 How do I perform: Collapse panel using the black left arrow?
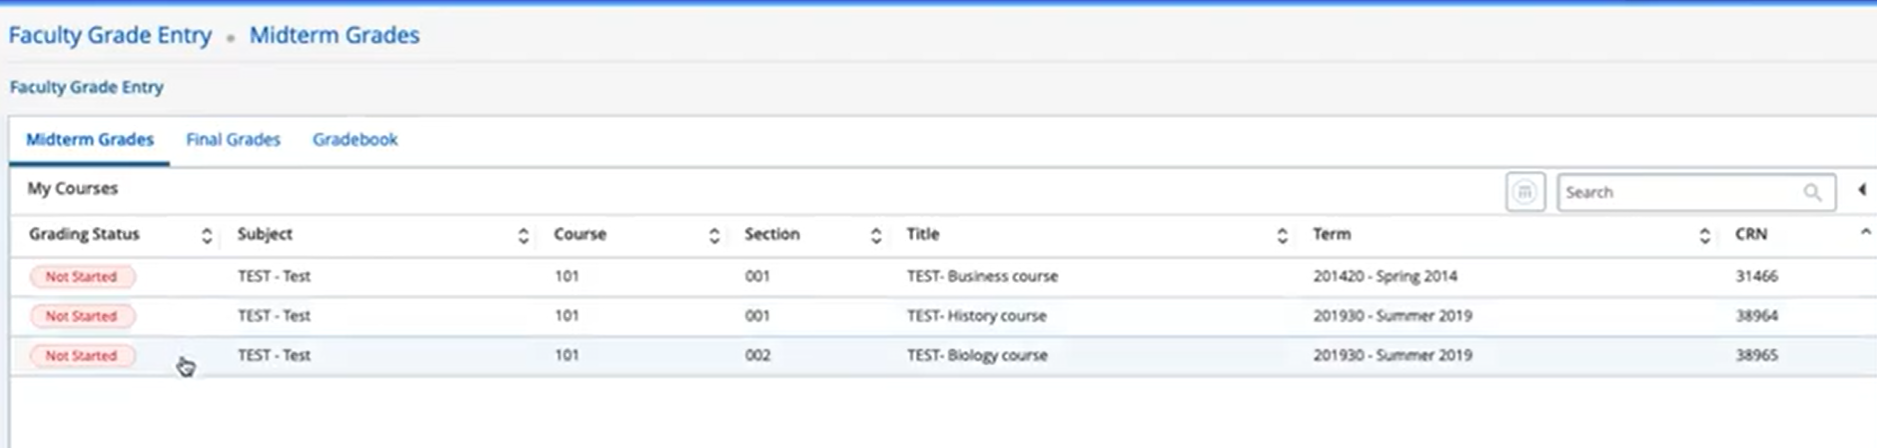pyautogui.click(x=1862, y=190)
